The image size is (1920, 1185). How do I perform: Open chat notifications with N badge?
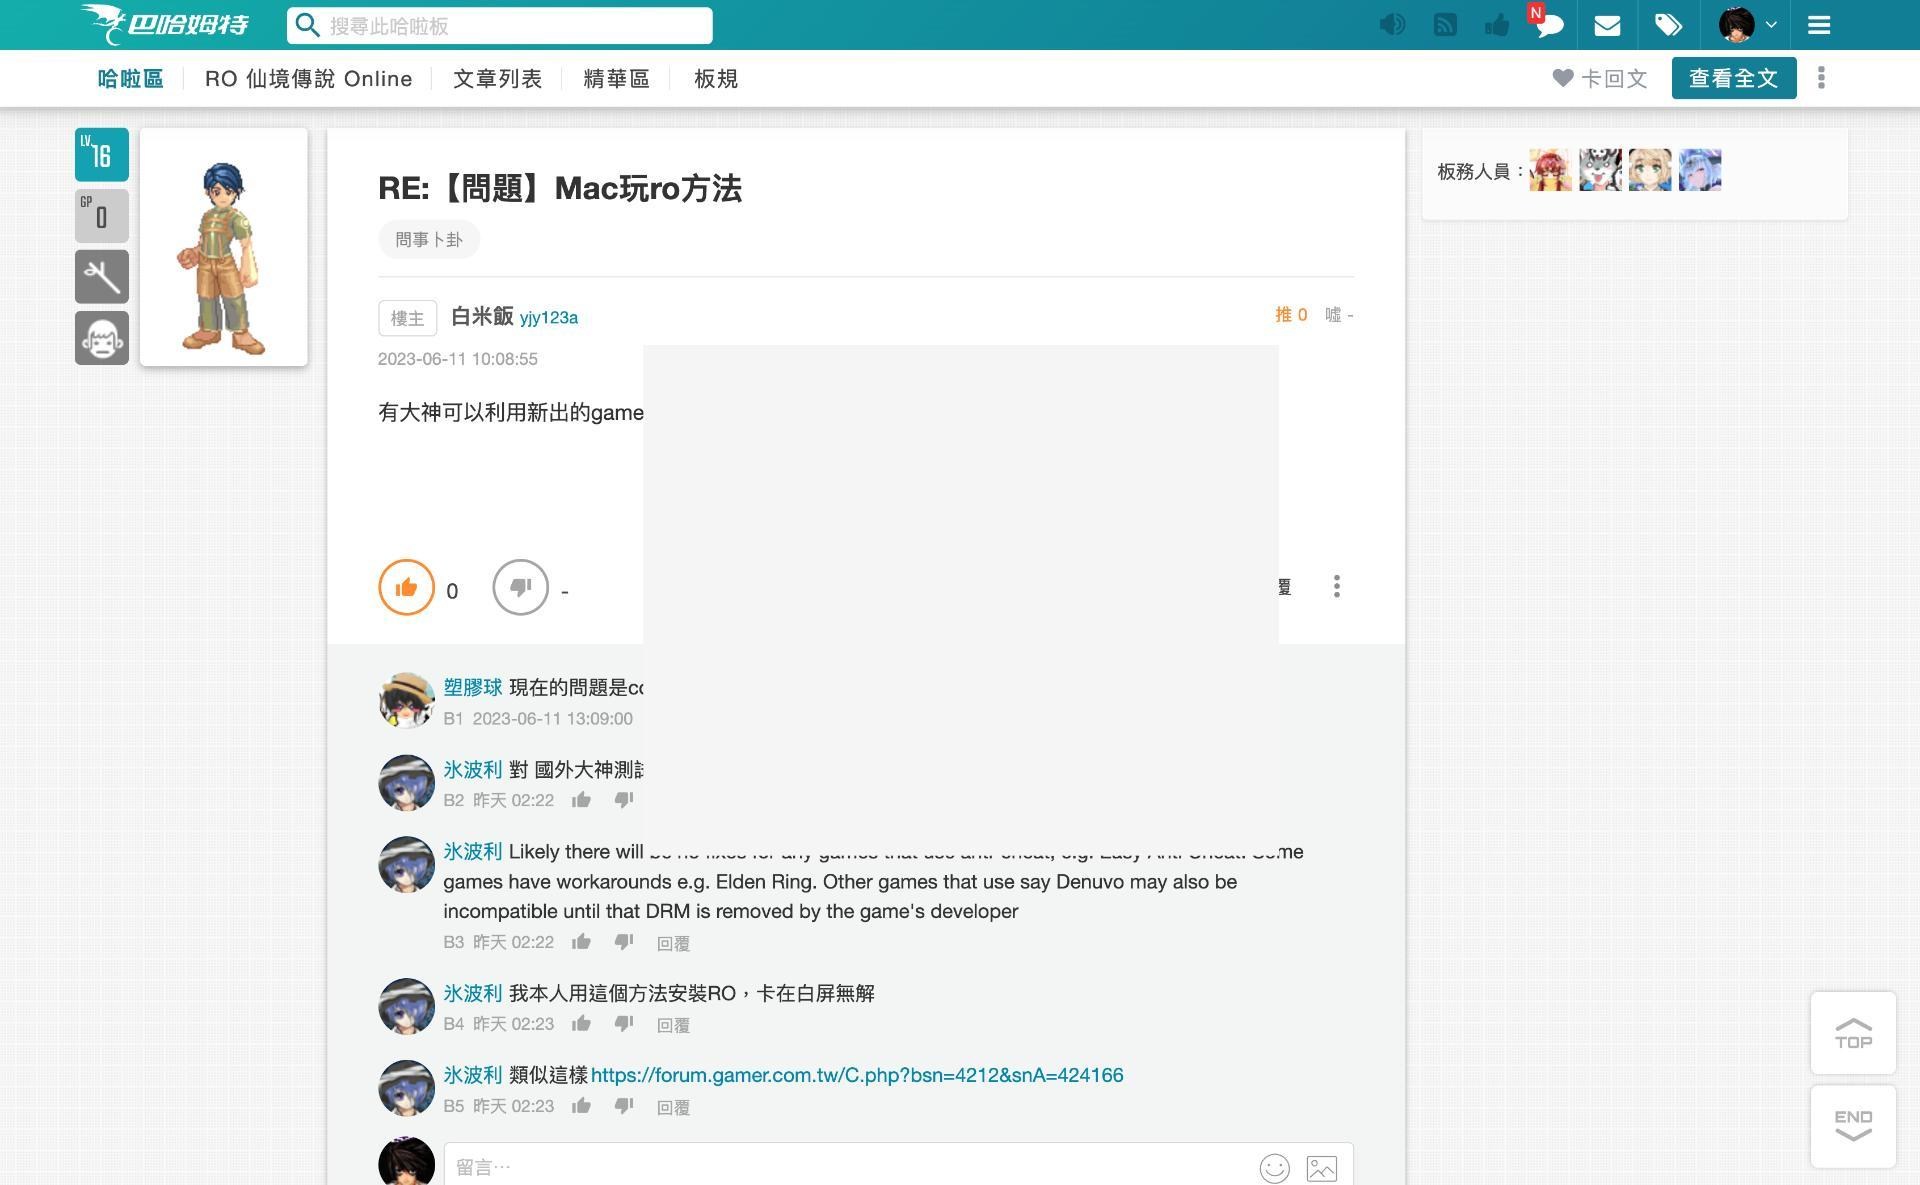pos(1548,25)
